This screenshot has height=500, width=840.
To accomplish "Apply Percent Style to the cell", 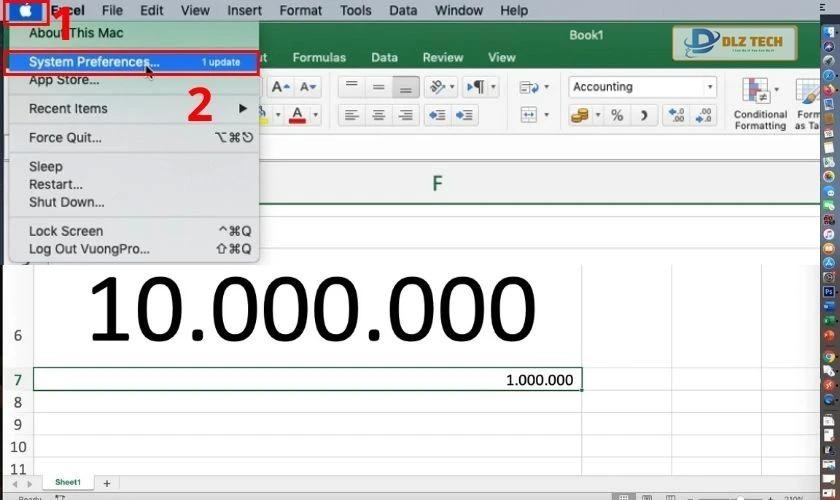I will tap(617, 115).
